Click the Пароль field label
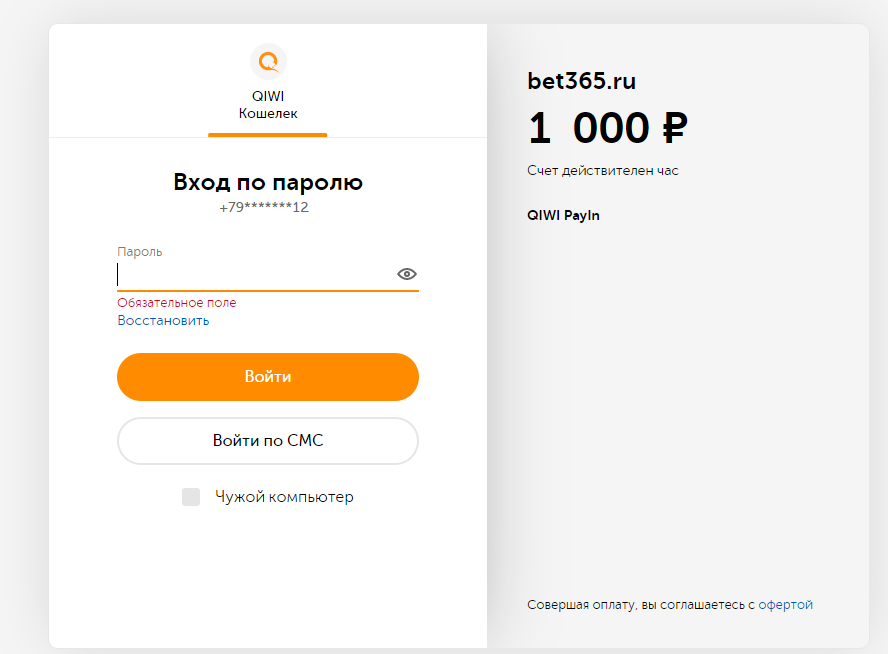 pos(140,251)
